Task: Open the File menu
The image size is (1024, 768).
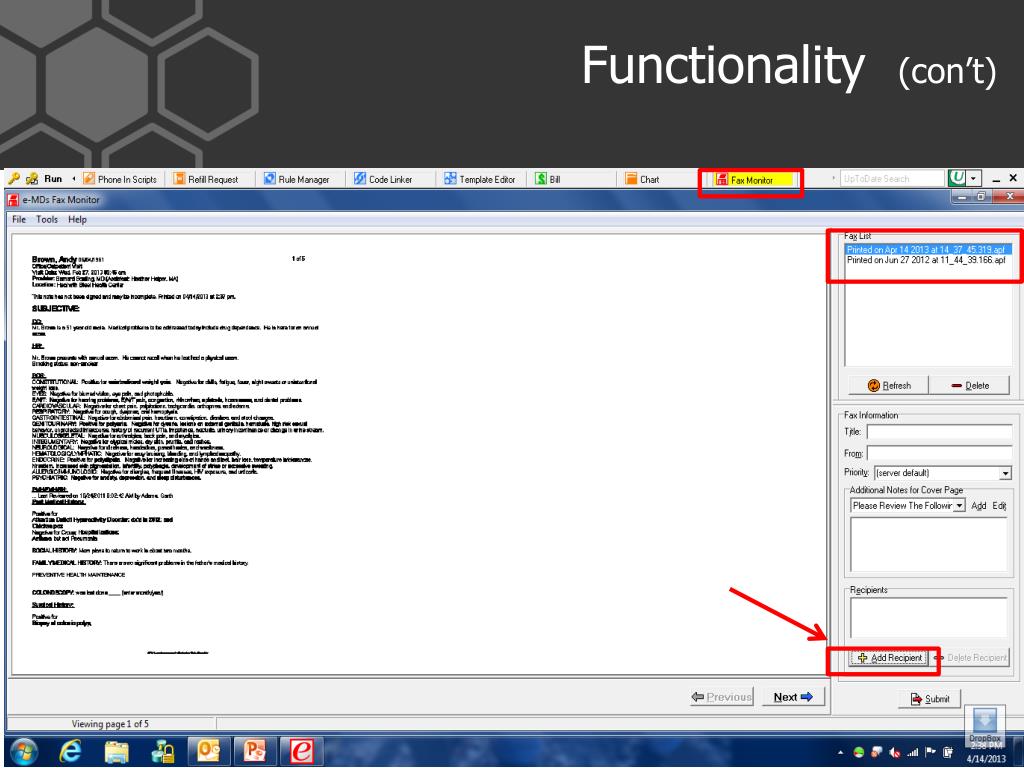Action: click(19, 219)
